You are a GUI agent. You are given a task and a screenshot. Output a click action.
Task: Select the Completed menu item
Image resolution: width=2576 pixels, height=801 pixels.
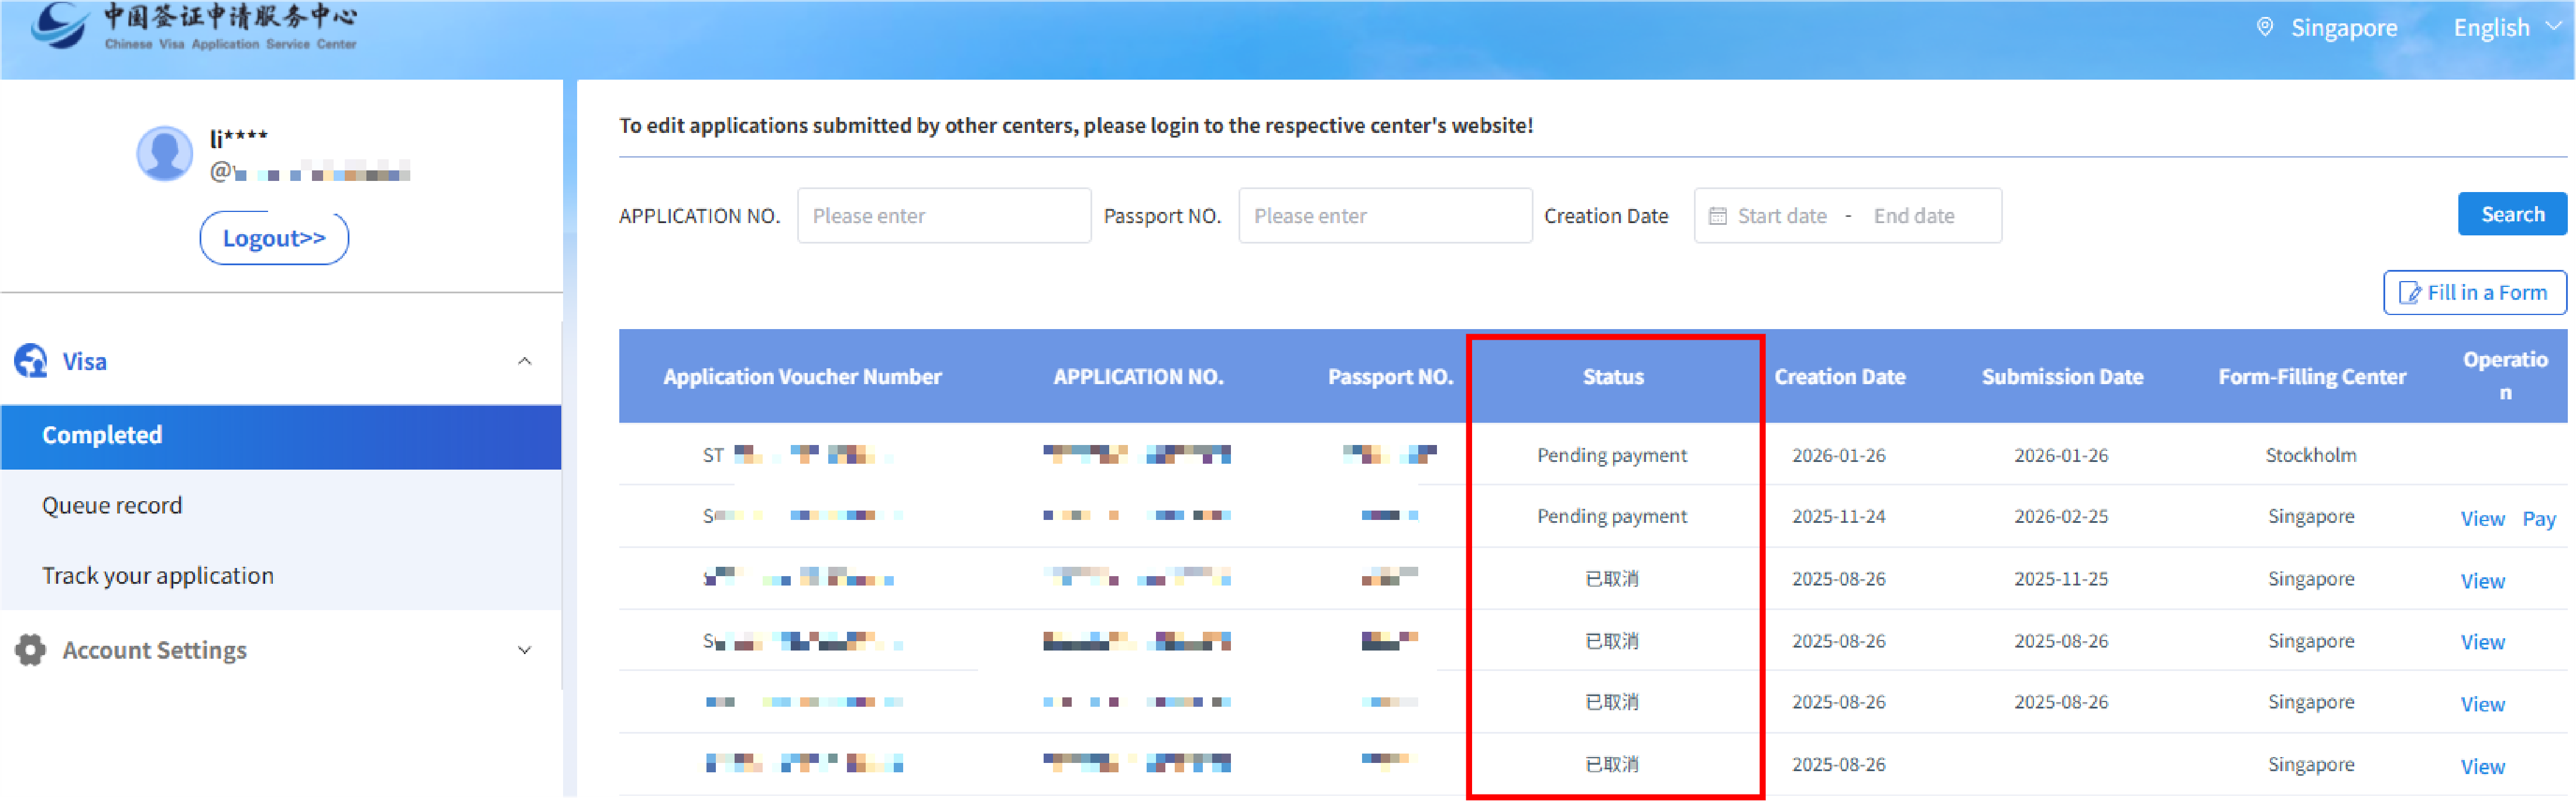pos(102,435)
